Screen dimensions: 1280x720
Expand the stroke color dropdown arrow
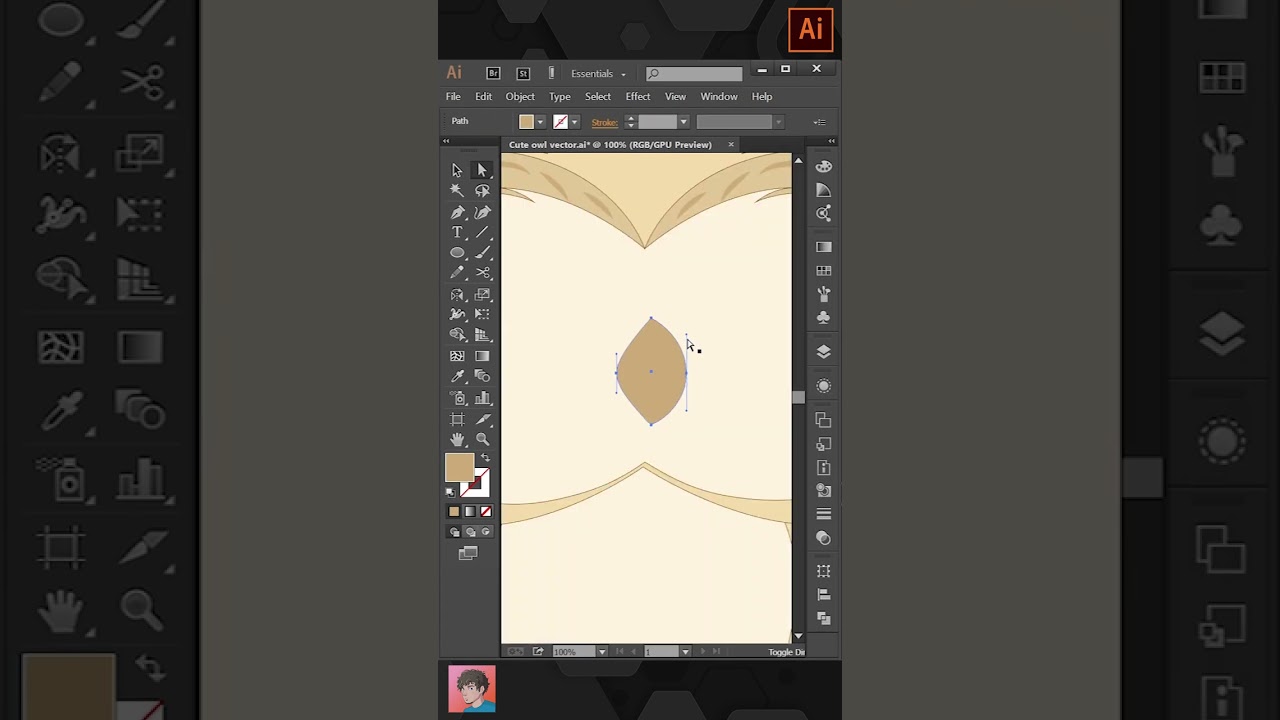point(574,122)
